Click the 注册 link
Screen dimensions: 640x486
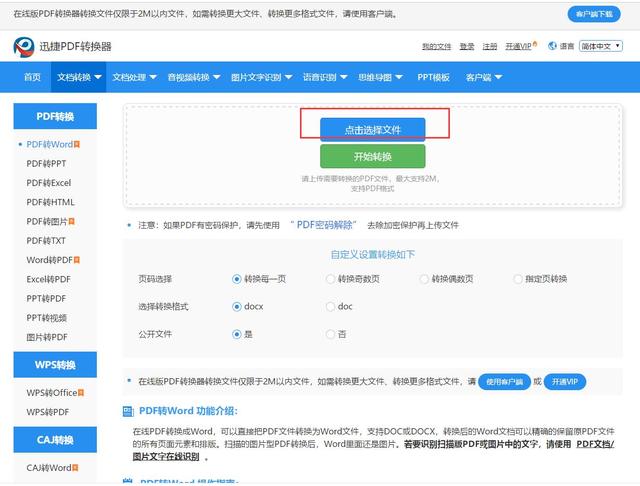490,47
